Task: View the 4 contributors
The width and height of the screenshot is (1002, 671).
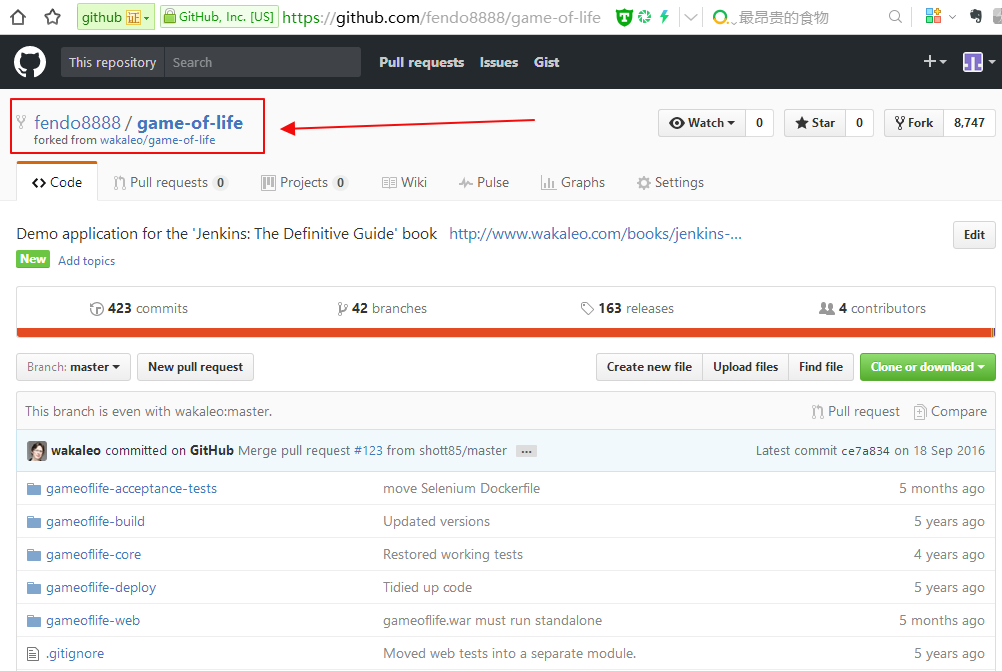Action: click(872, 309)
